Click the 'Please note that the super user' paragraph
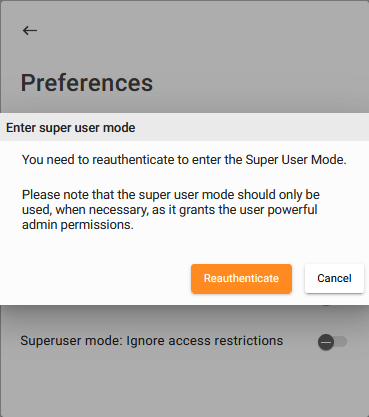The image size is (369, 417). tap(171, 210)
